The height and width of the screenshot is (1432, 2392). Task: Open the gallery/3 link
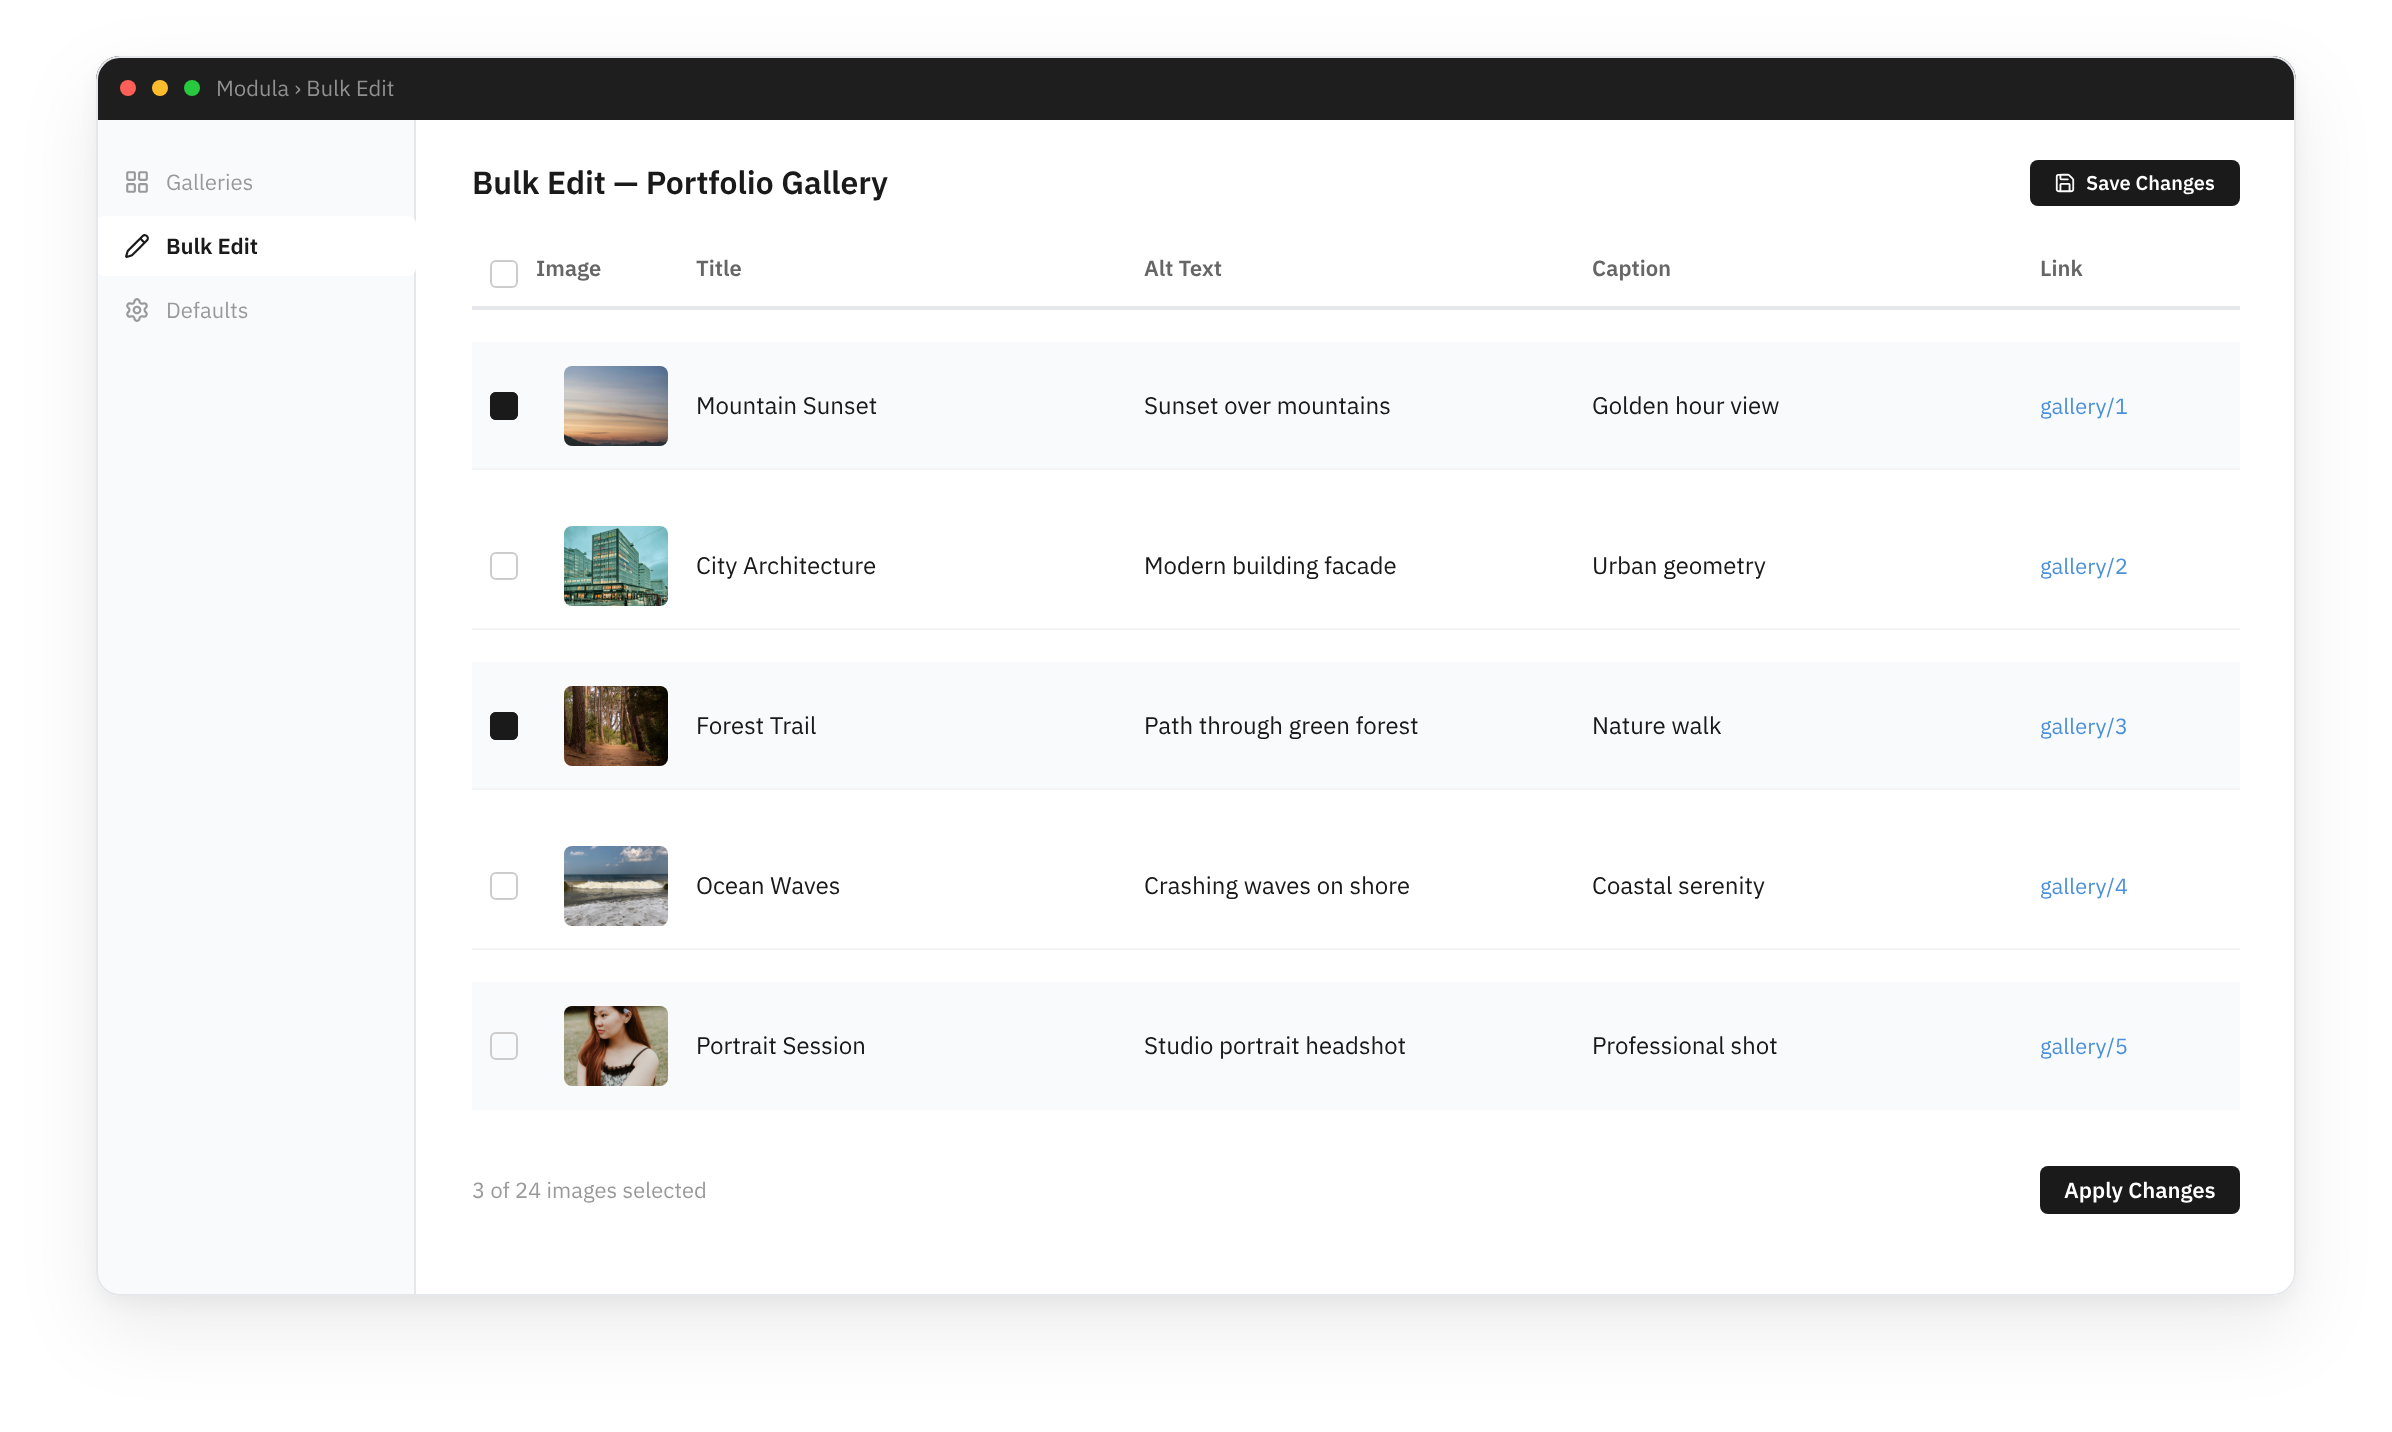[x=2083, y=726]
